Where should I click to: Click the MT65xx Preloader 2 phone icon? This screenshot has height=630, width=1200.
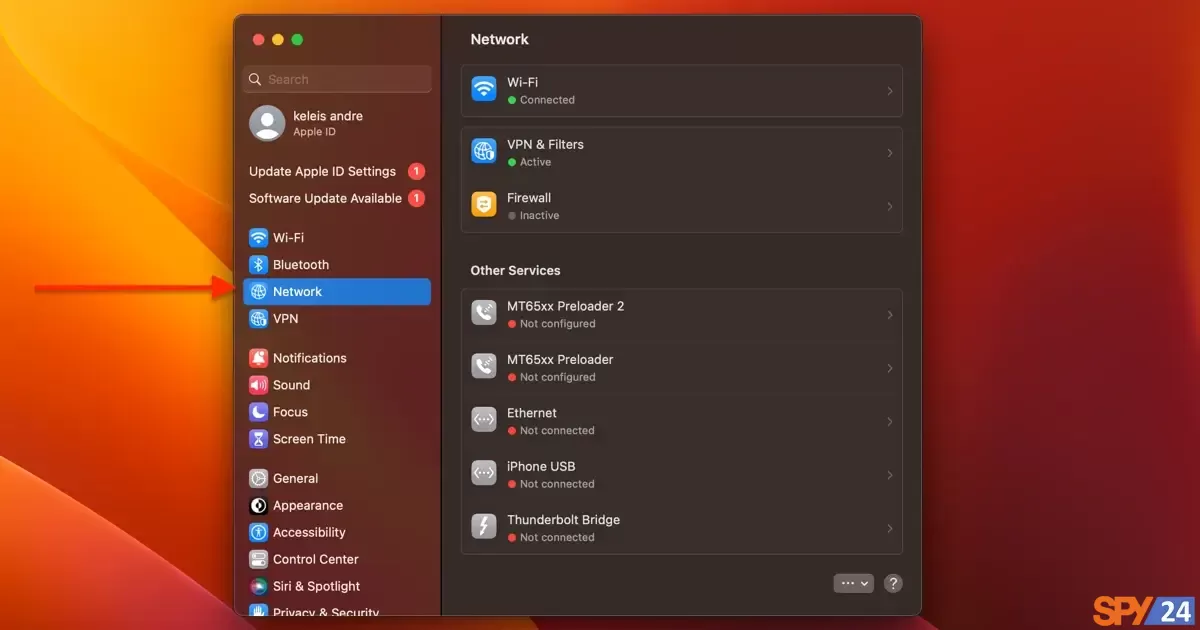tap(484, 314)
